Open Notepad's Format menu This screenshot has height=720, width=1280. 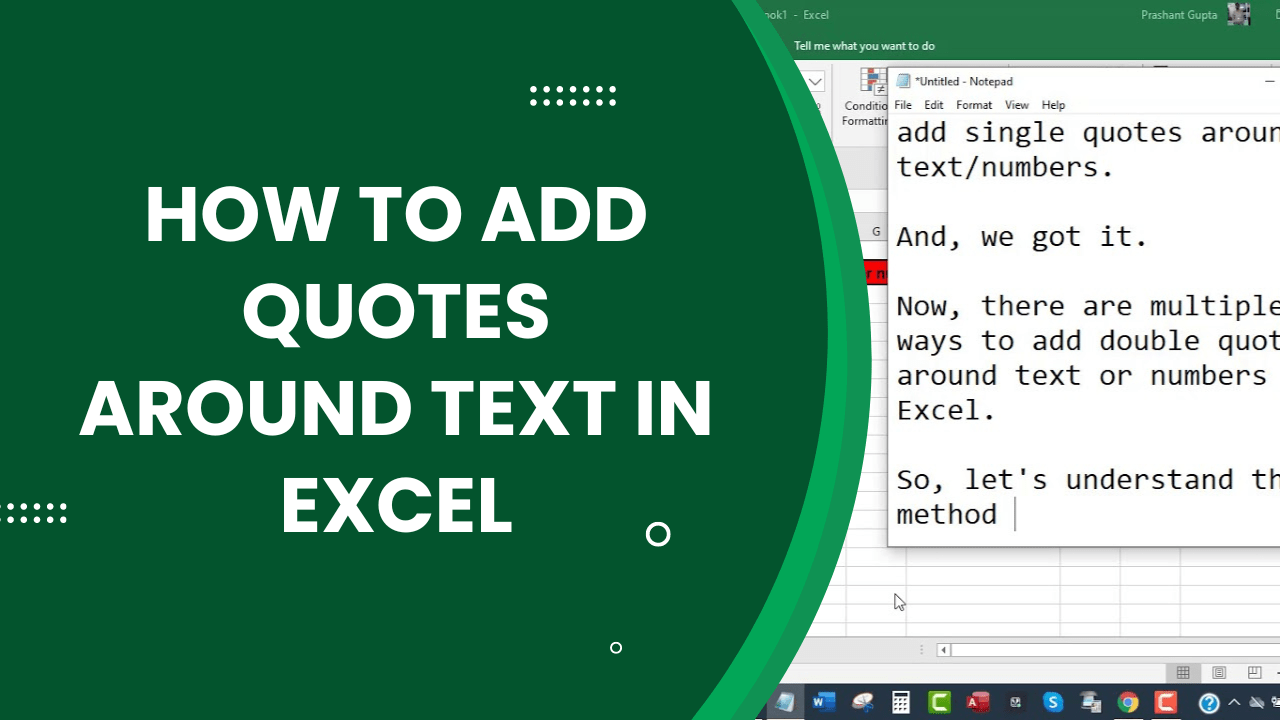click(x=973, y=105)
